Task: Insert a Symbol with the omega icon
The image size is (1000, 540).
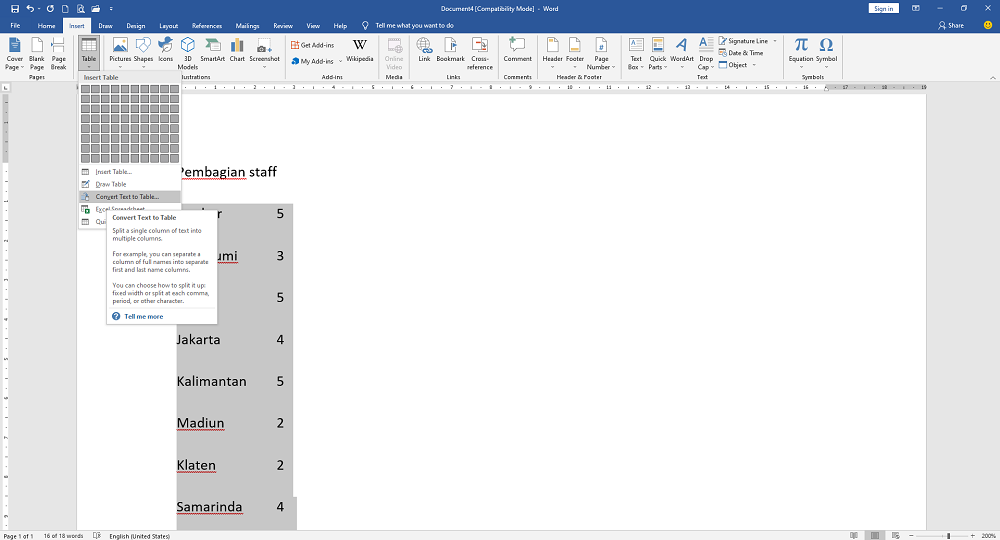Action: point(827,54)
